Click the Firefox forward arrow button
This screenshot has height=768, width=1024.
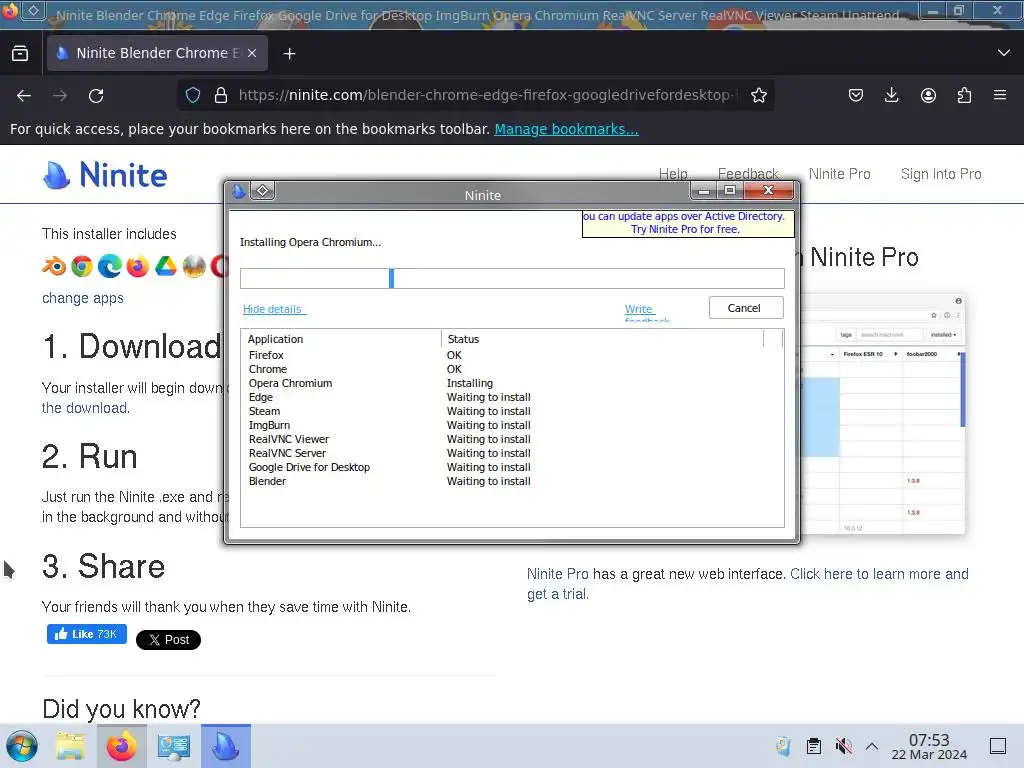(60, 96)
